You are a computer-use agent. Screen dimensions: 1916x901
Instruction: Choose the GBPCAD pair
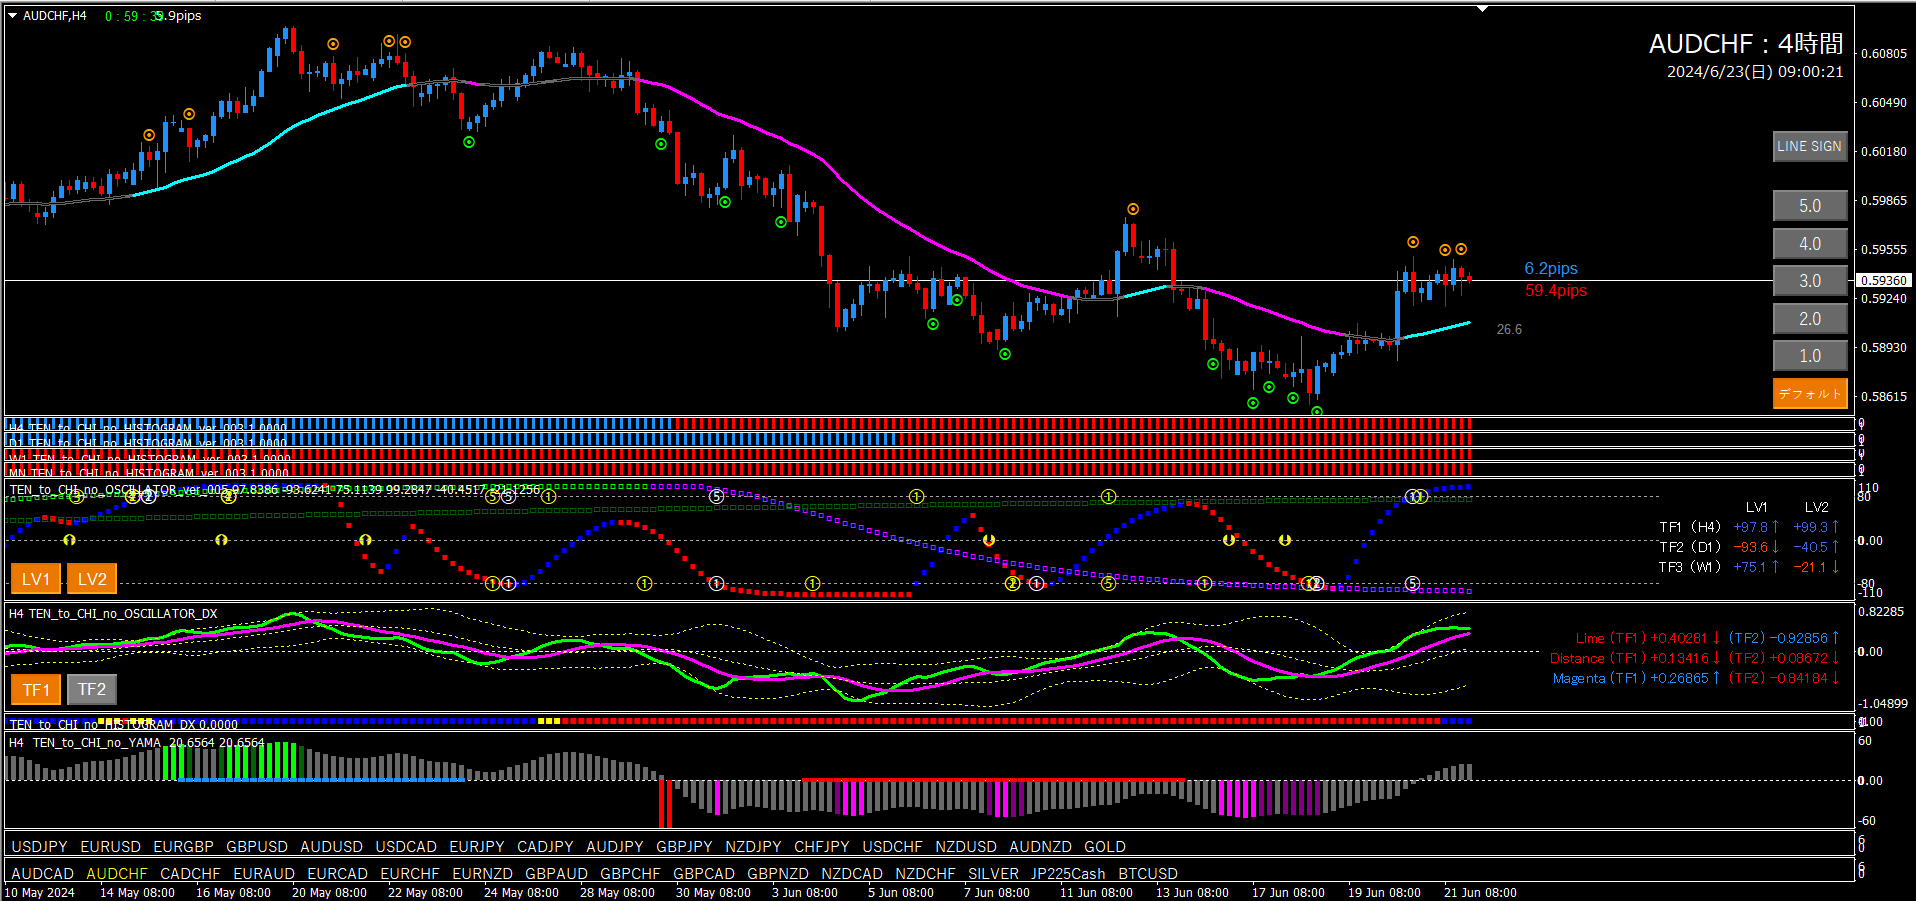tap(704, 874)
